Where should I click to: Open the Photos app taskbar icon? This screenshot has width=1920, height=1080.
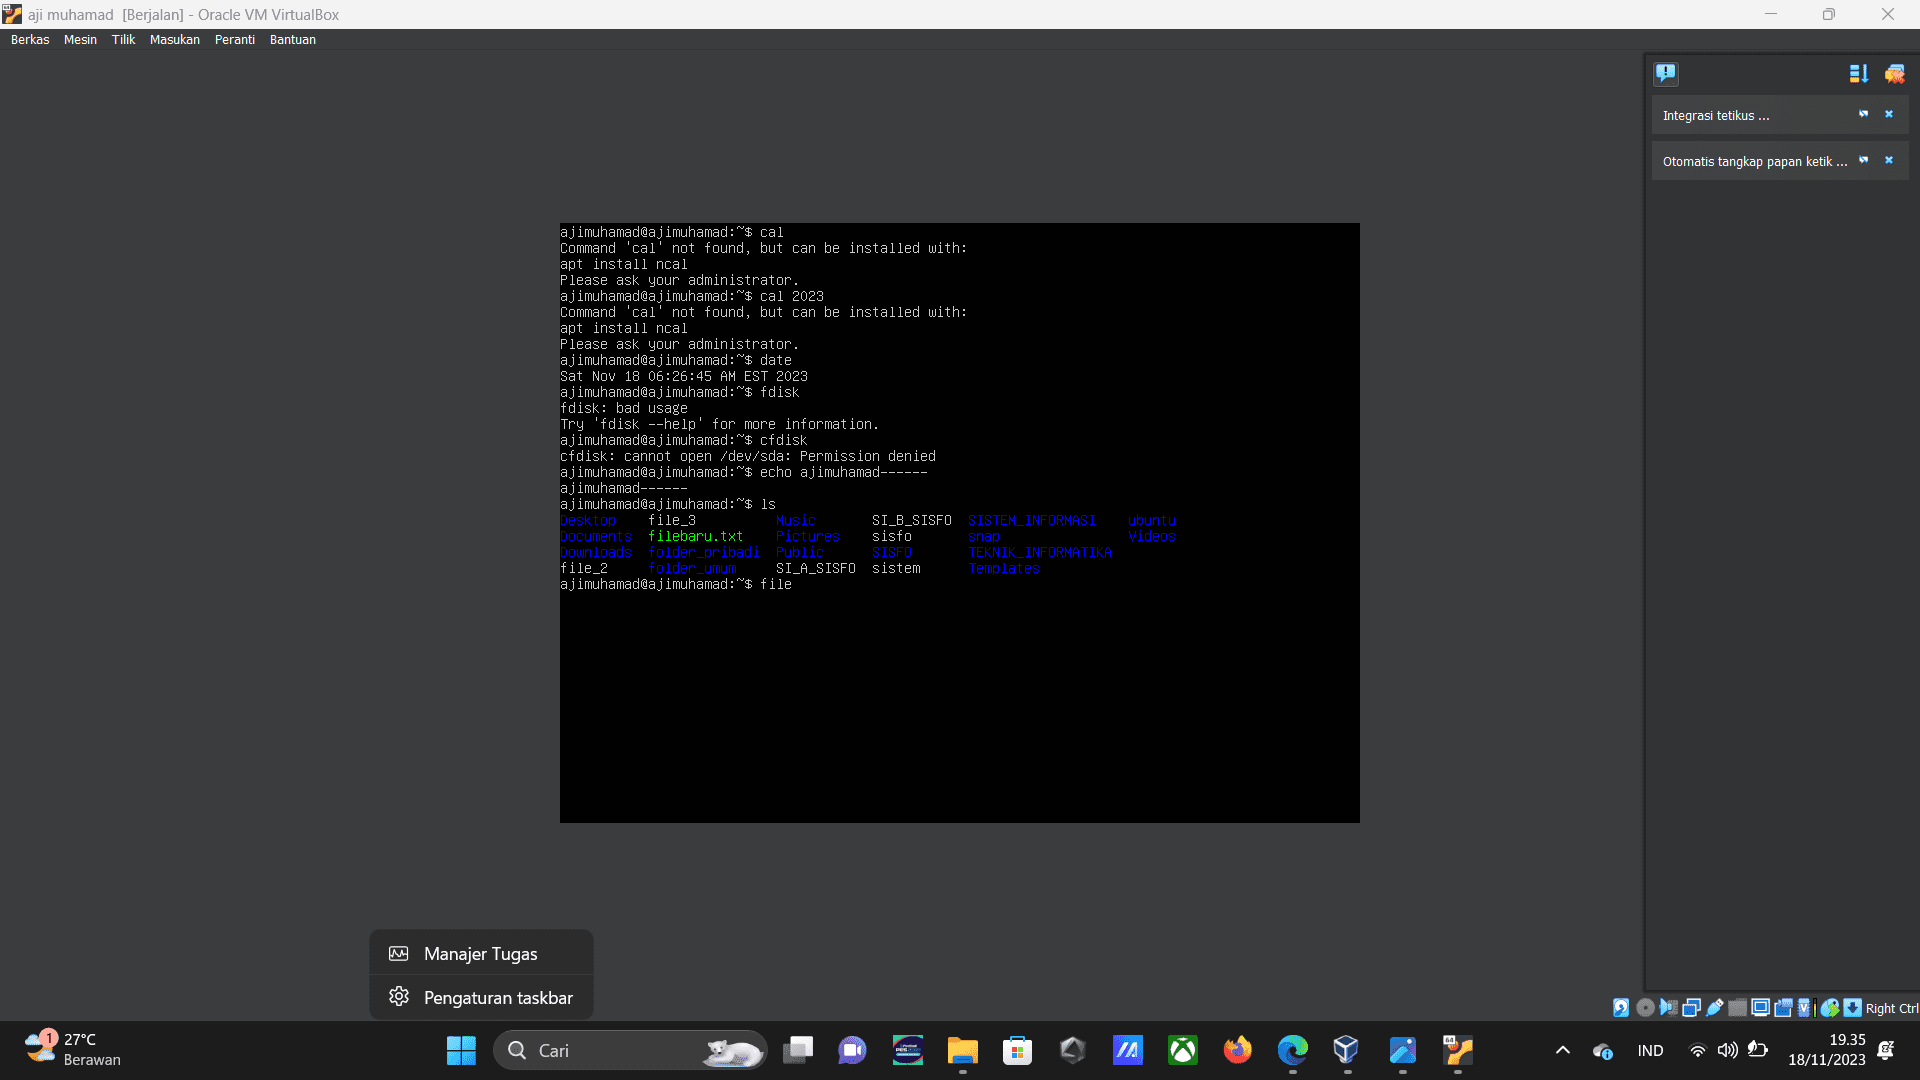(1403, 1050)
